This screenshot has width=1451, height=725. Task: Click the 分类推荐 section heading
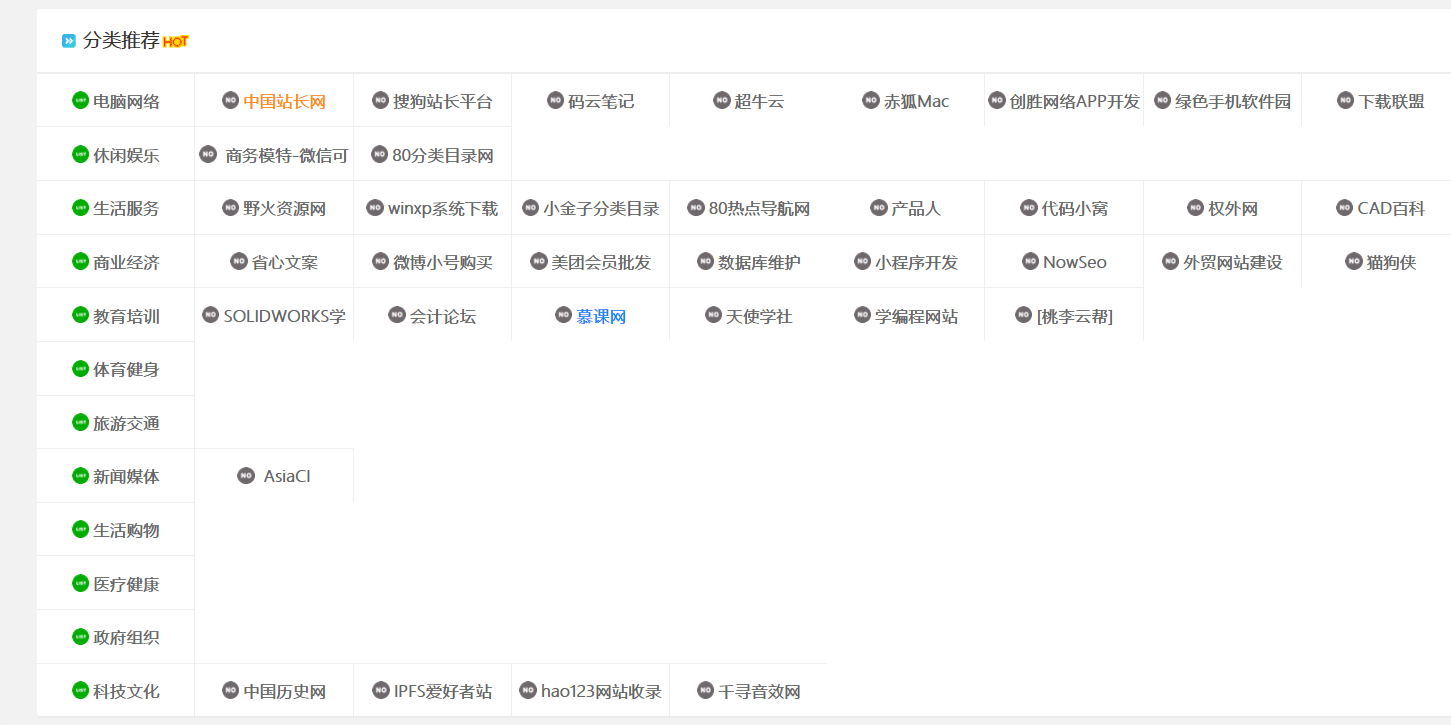pyautogui.click(x=121, y=41)
